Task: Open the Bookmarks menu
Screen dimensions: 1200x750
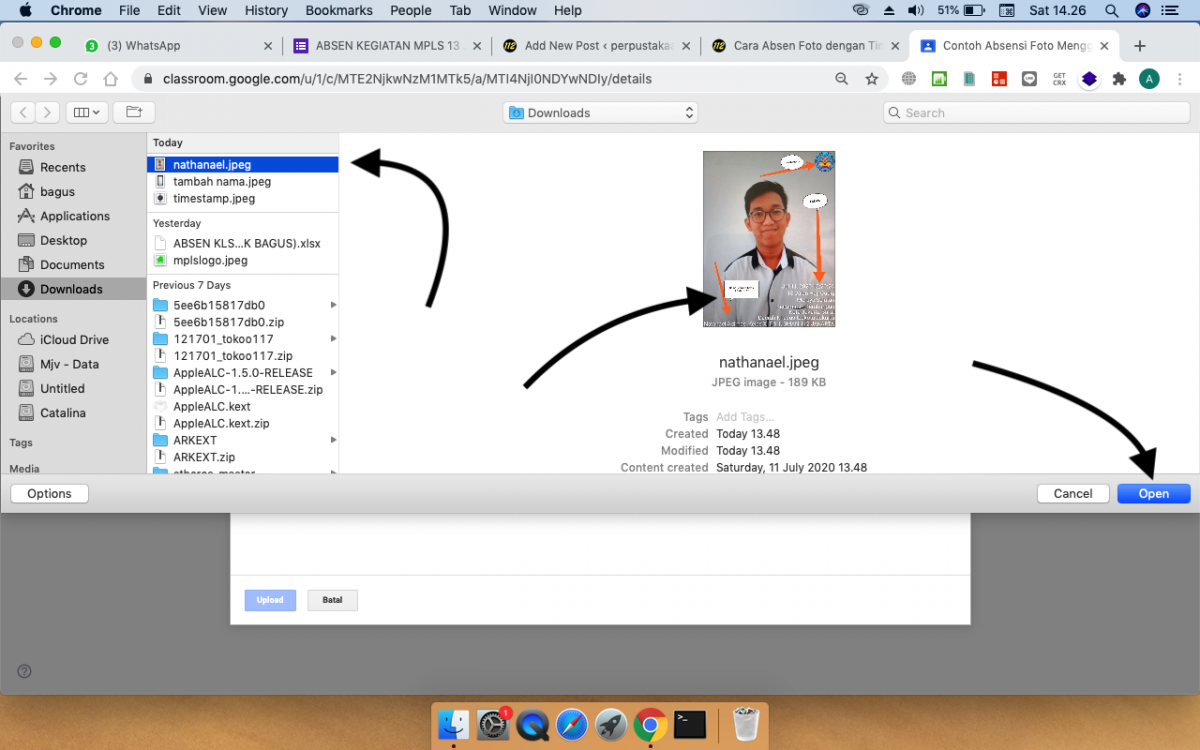Action: 338,11
